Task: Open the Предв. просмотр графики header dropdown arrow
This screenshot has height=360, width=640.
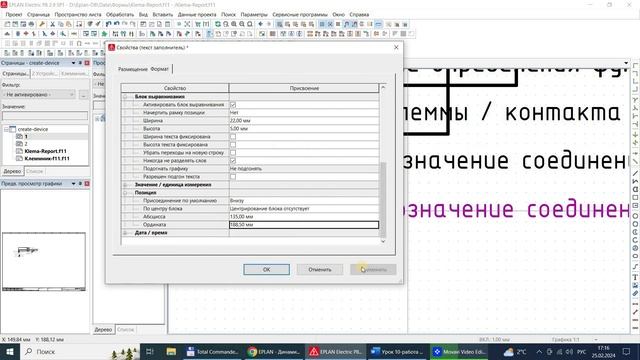Action: 73,184
